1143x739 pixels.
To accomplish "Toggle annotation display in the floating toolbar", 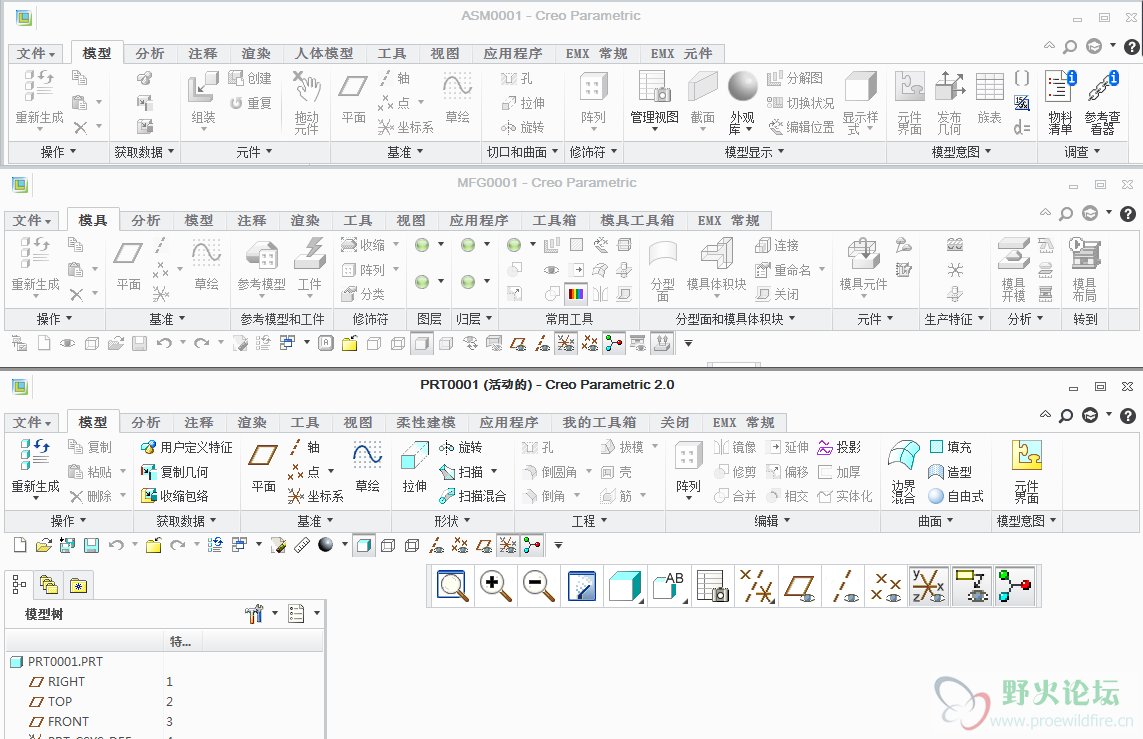I will click(972, 586).
